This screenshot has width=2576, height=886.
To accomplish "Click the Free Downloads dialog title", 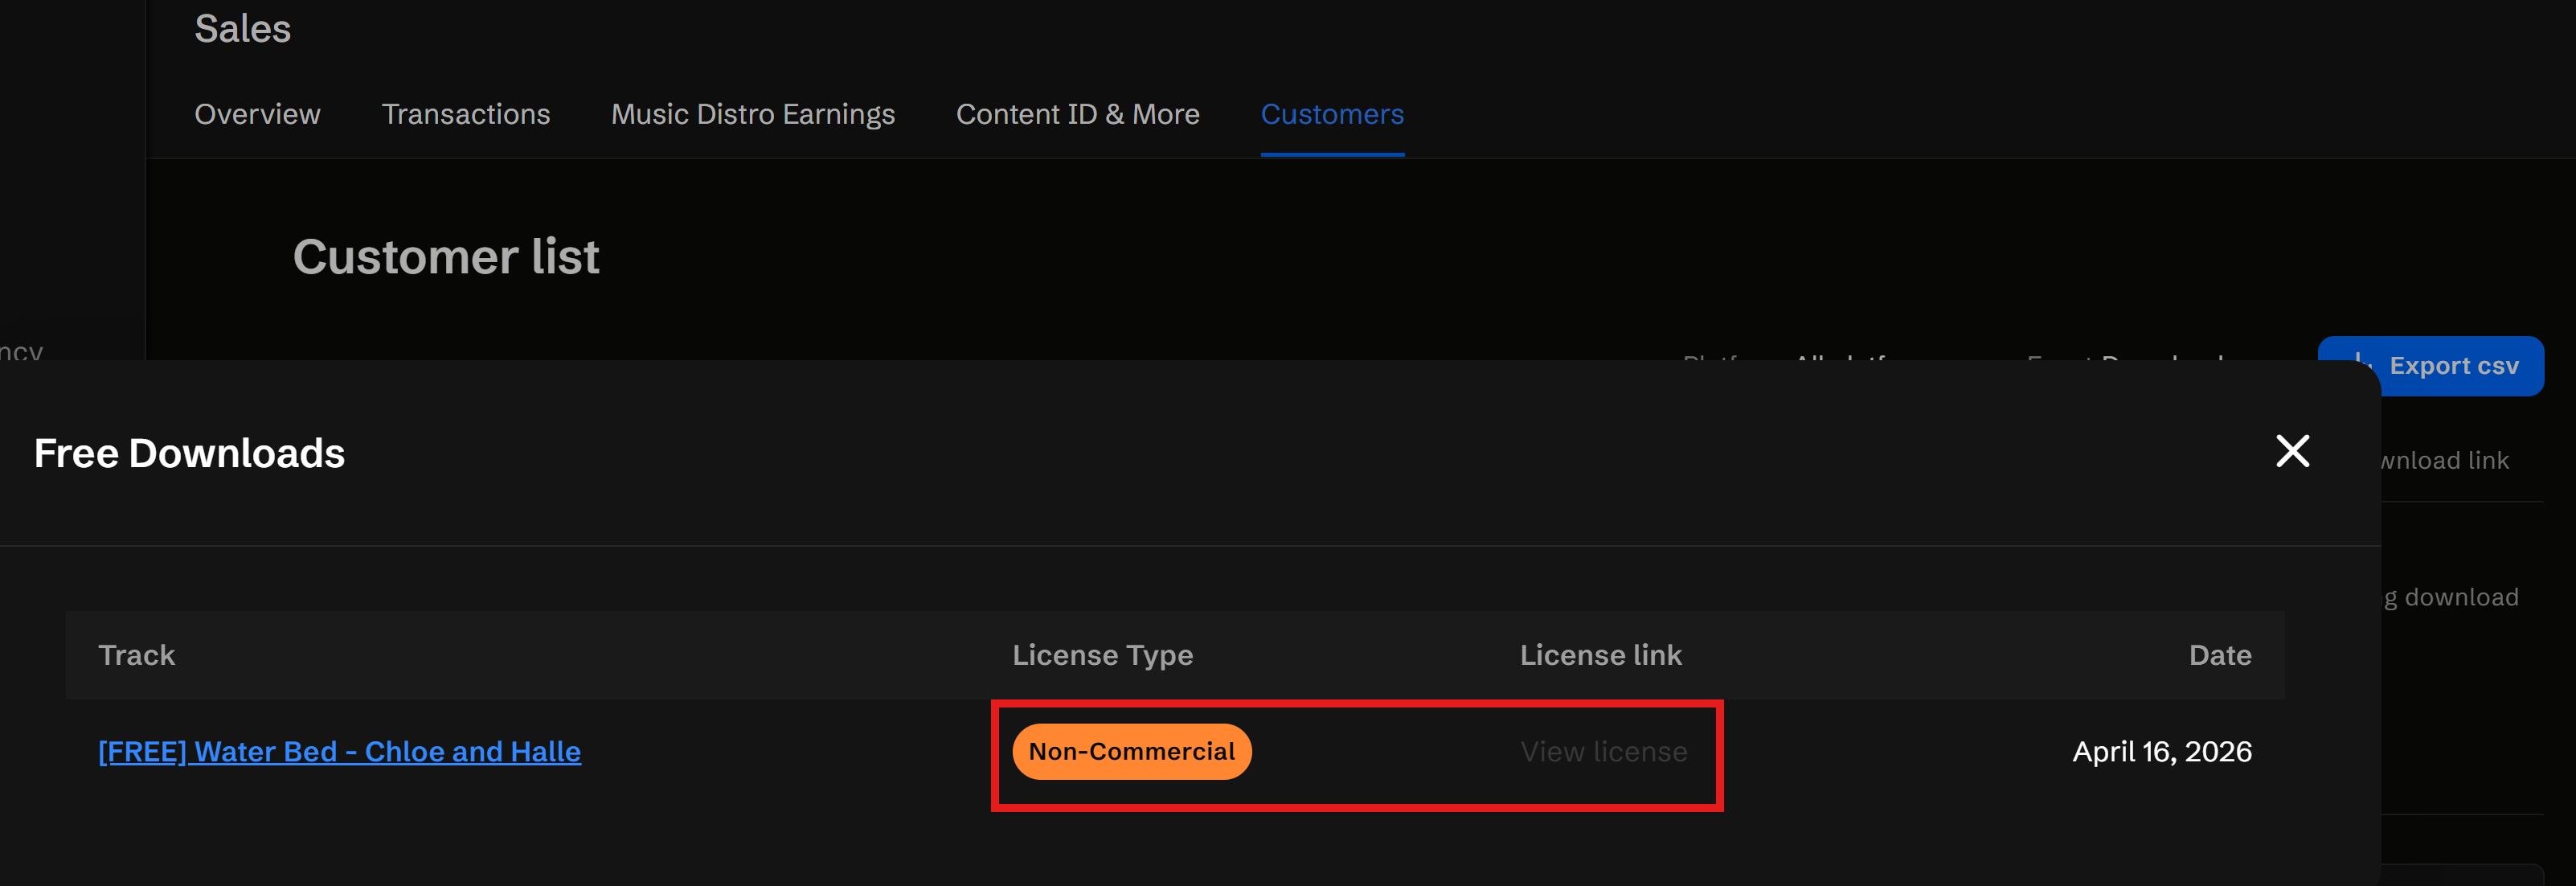I will point(190,453).
